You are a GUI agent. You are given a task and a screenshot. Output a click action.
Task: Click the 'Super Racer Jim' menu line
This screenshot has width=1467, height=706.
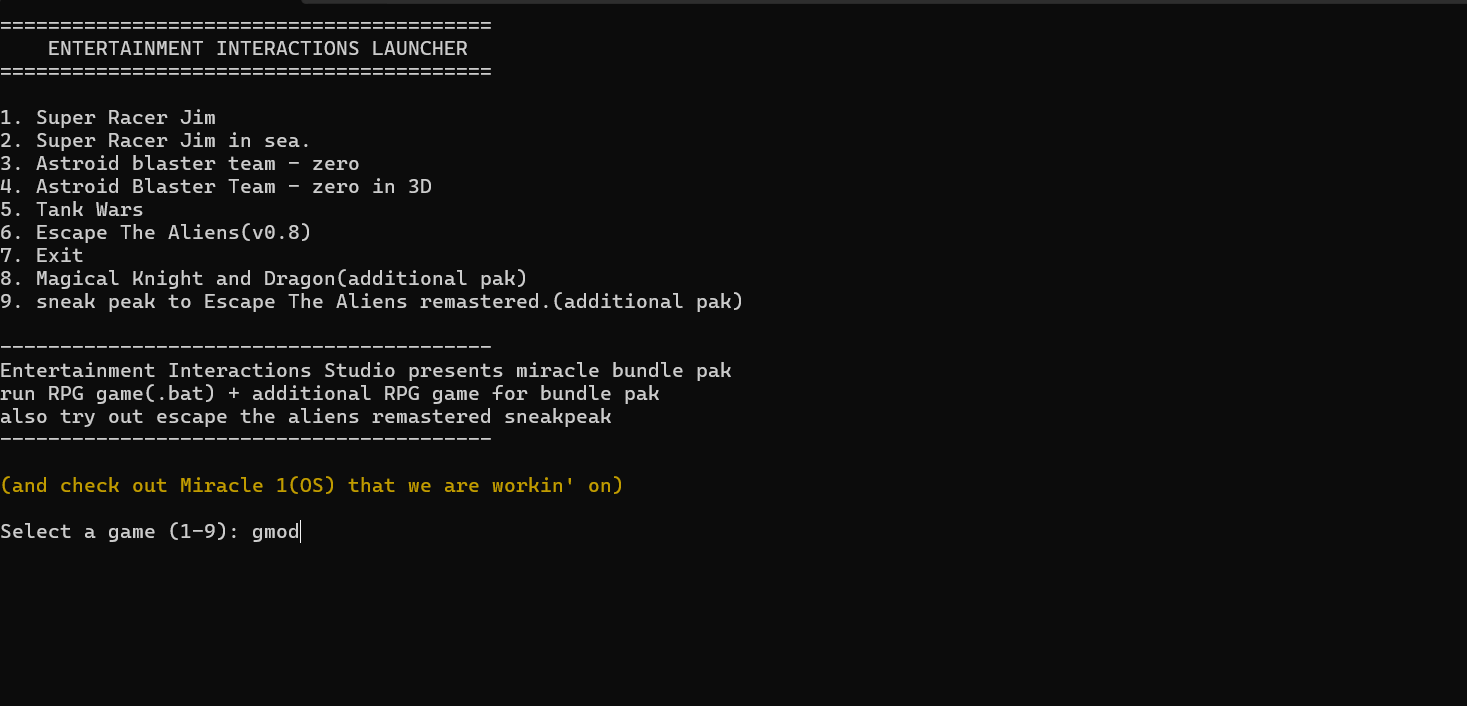108,117
